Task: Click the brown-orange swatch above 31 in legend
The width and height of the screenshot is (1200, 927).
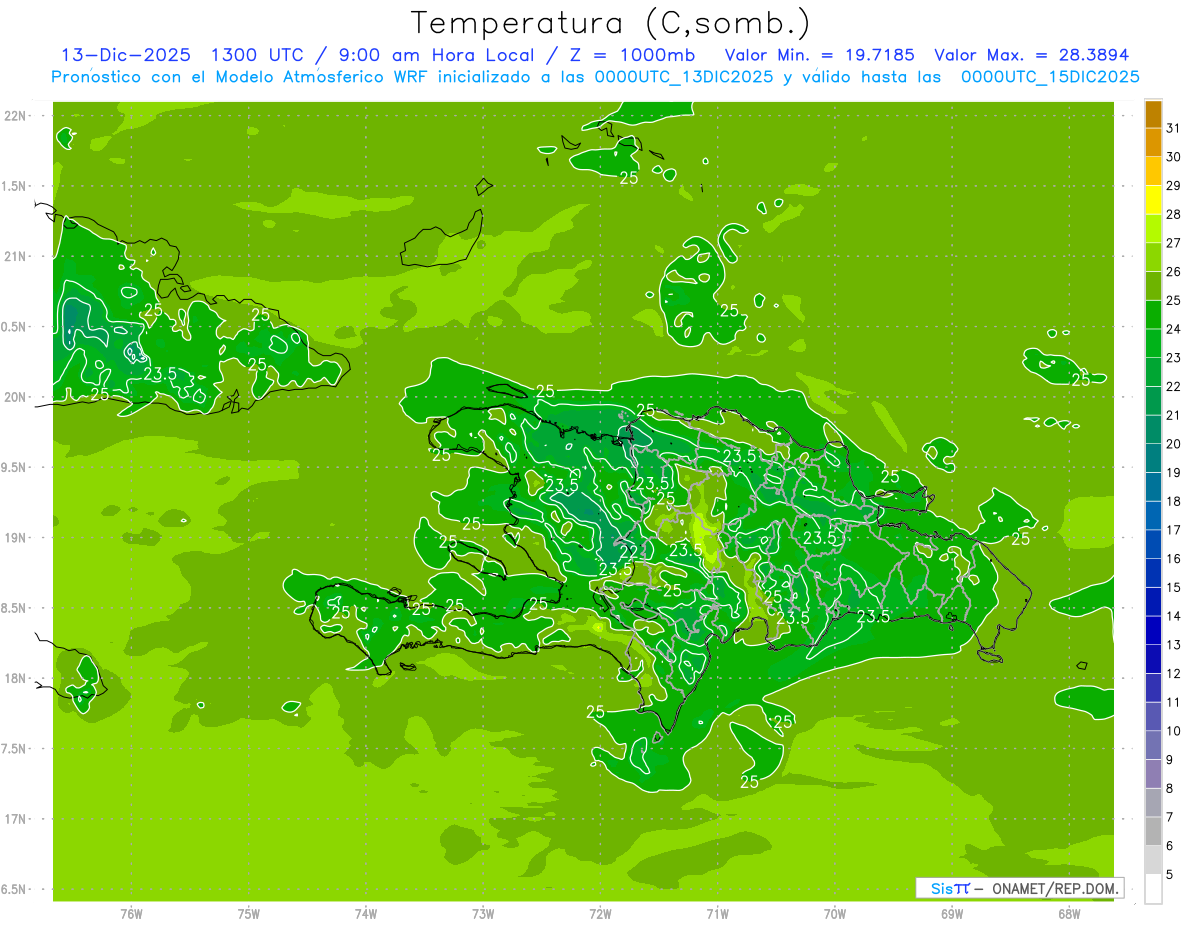Action: click(1153, 114)
